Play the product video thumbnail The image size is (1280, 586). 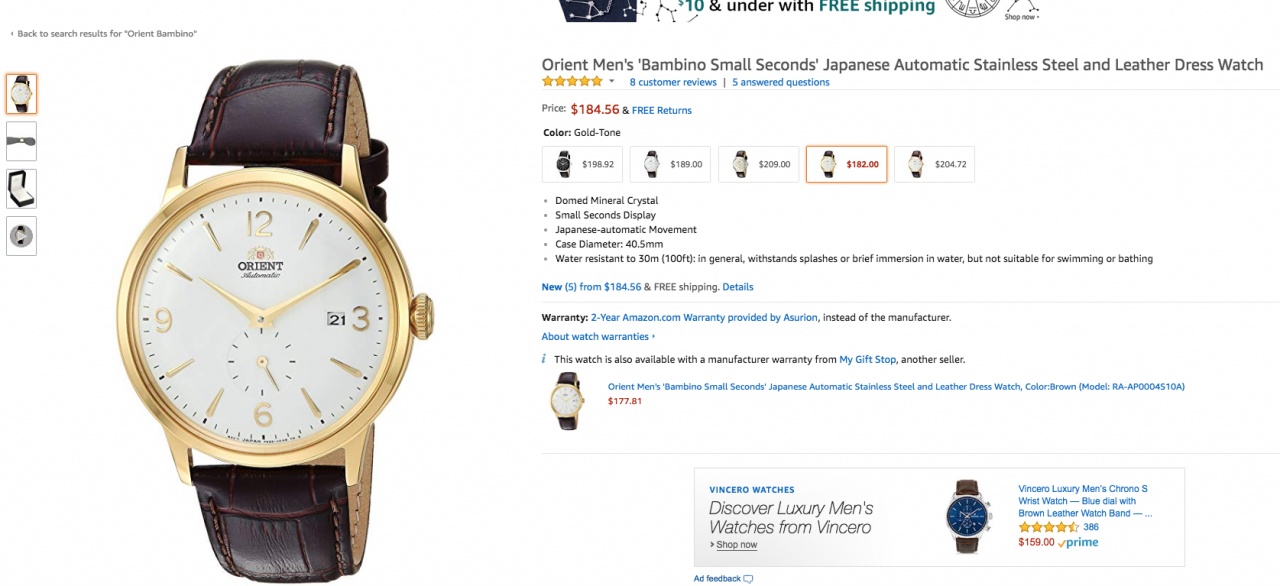coord(21,236)
